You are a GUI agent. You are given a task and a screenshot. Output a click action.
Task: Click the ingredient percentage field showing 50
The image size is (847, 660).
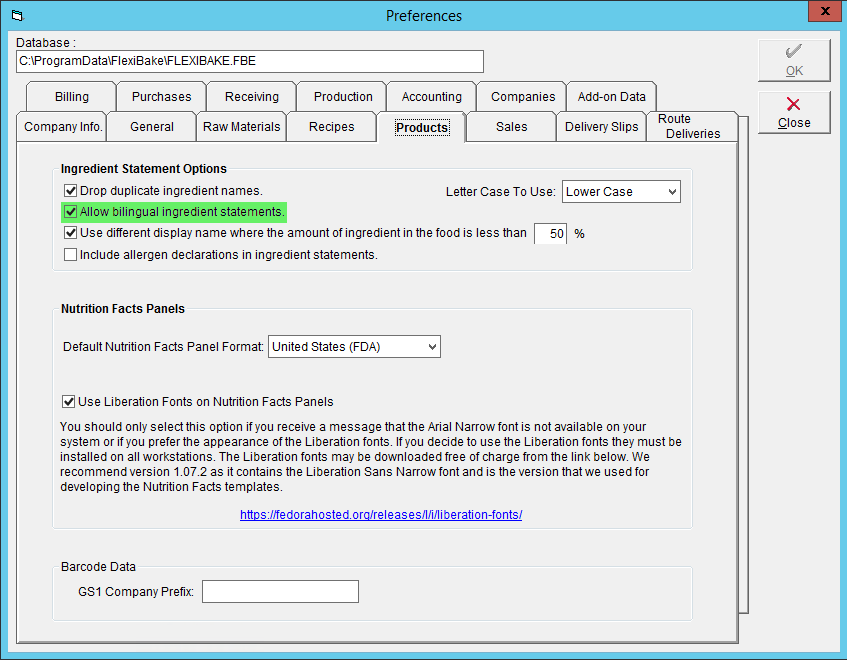pyautogui.click(x=550, y=234)
